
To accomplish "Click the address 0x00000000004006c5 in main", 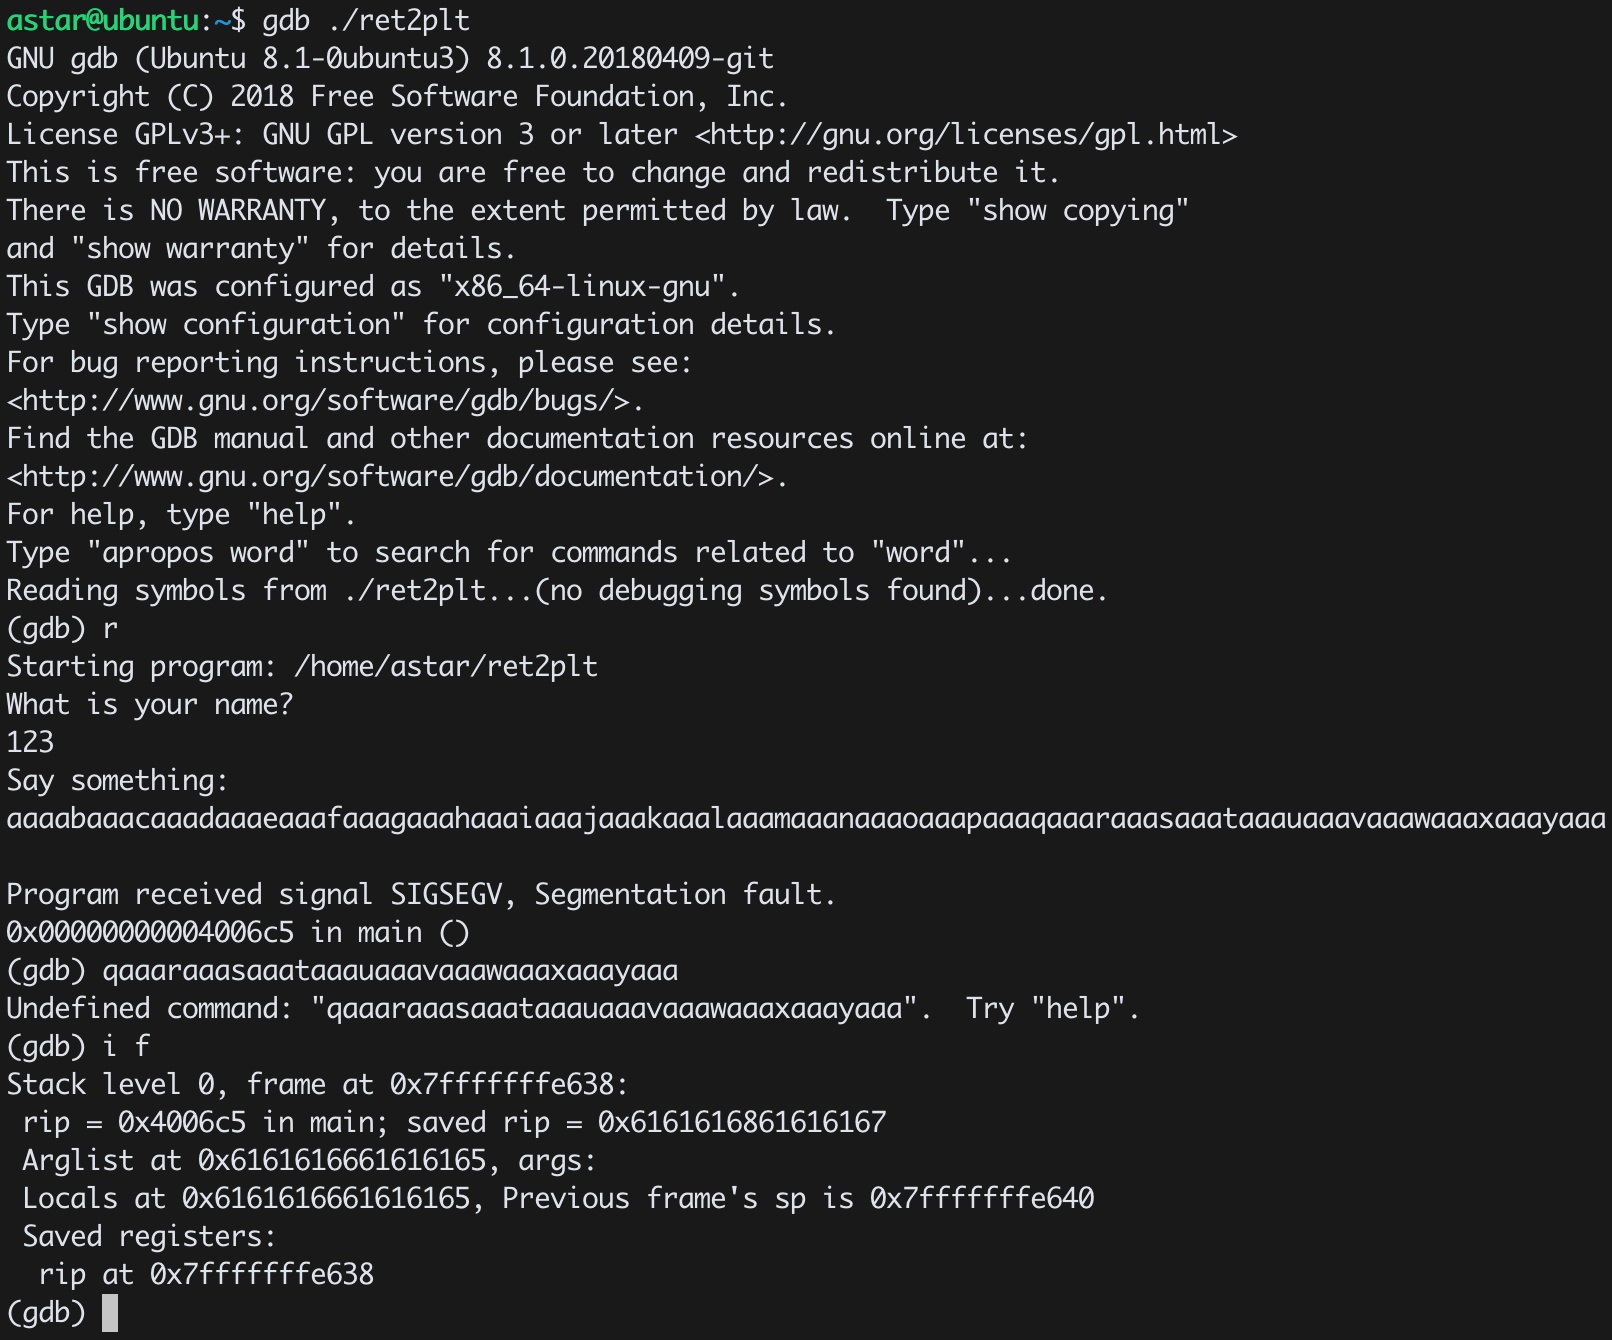I will [150, 933].
